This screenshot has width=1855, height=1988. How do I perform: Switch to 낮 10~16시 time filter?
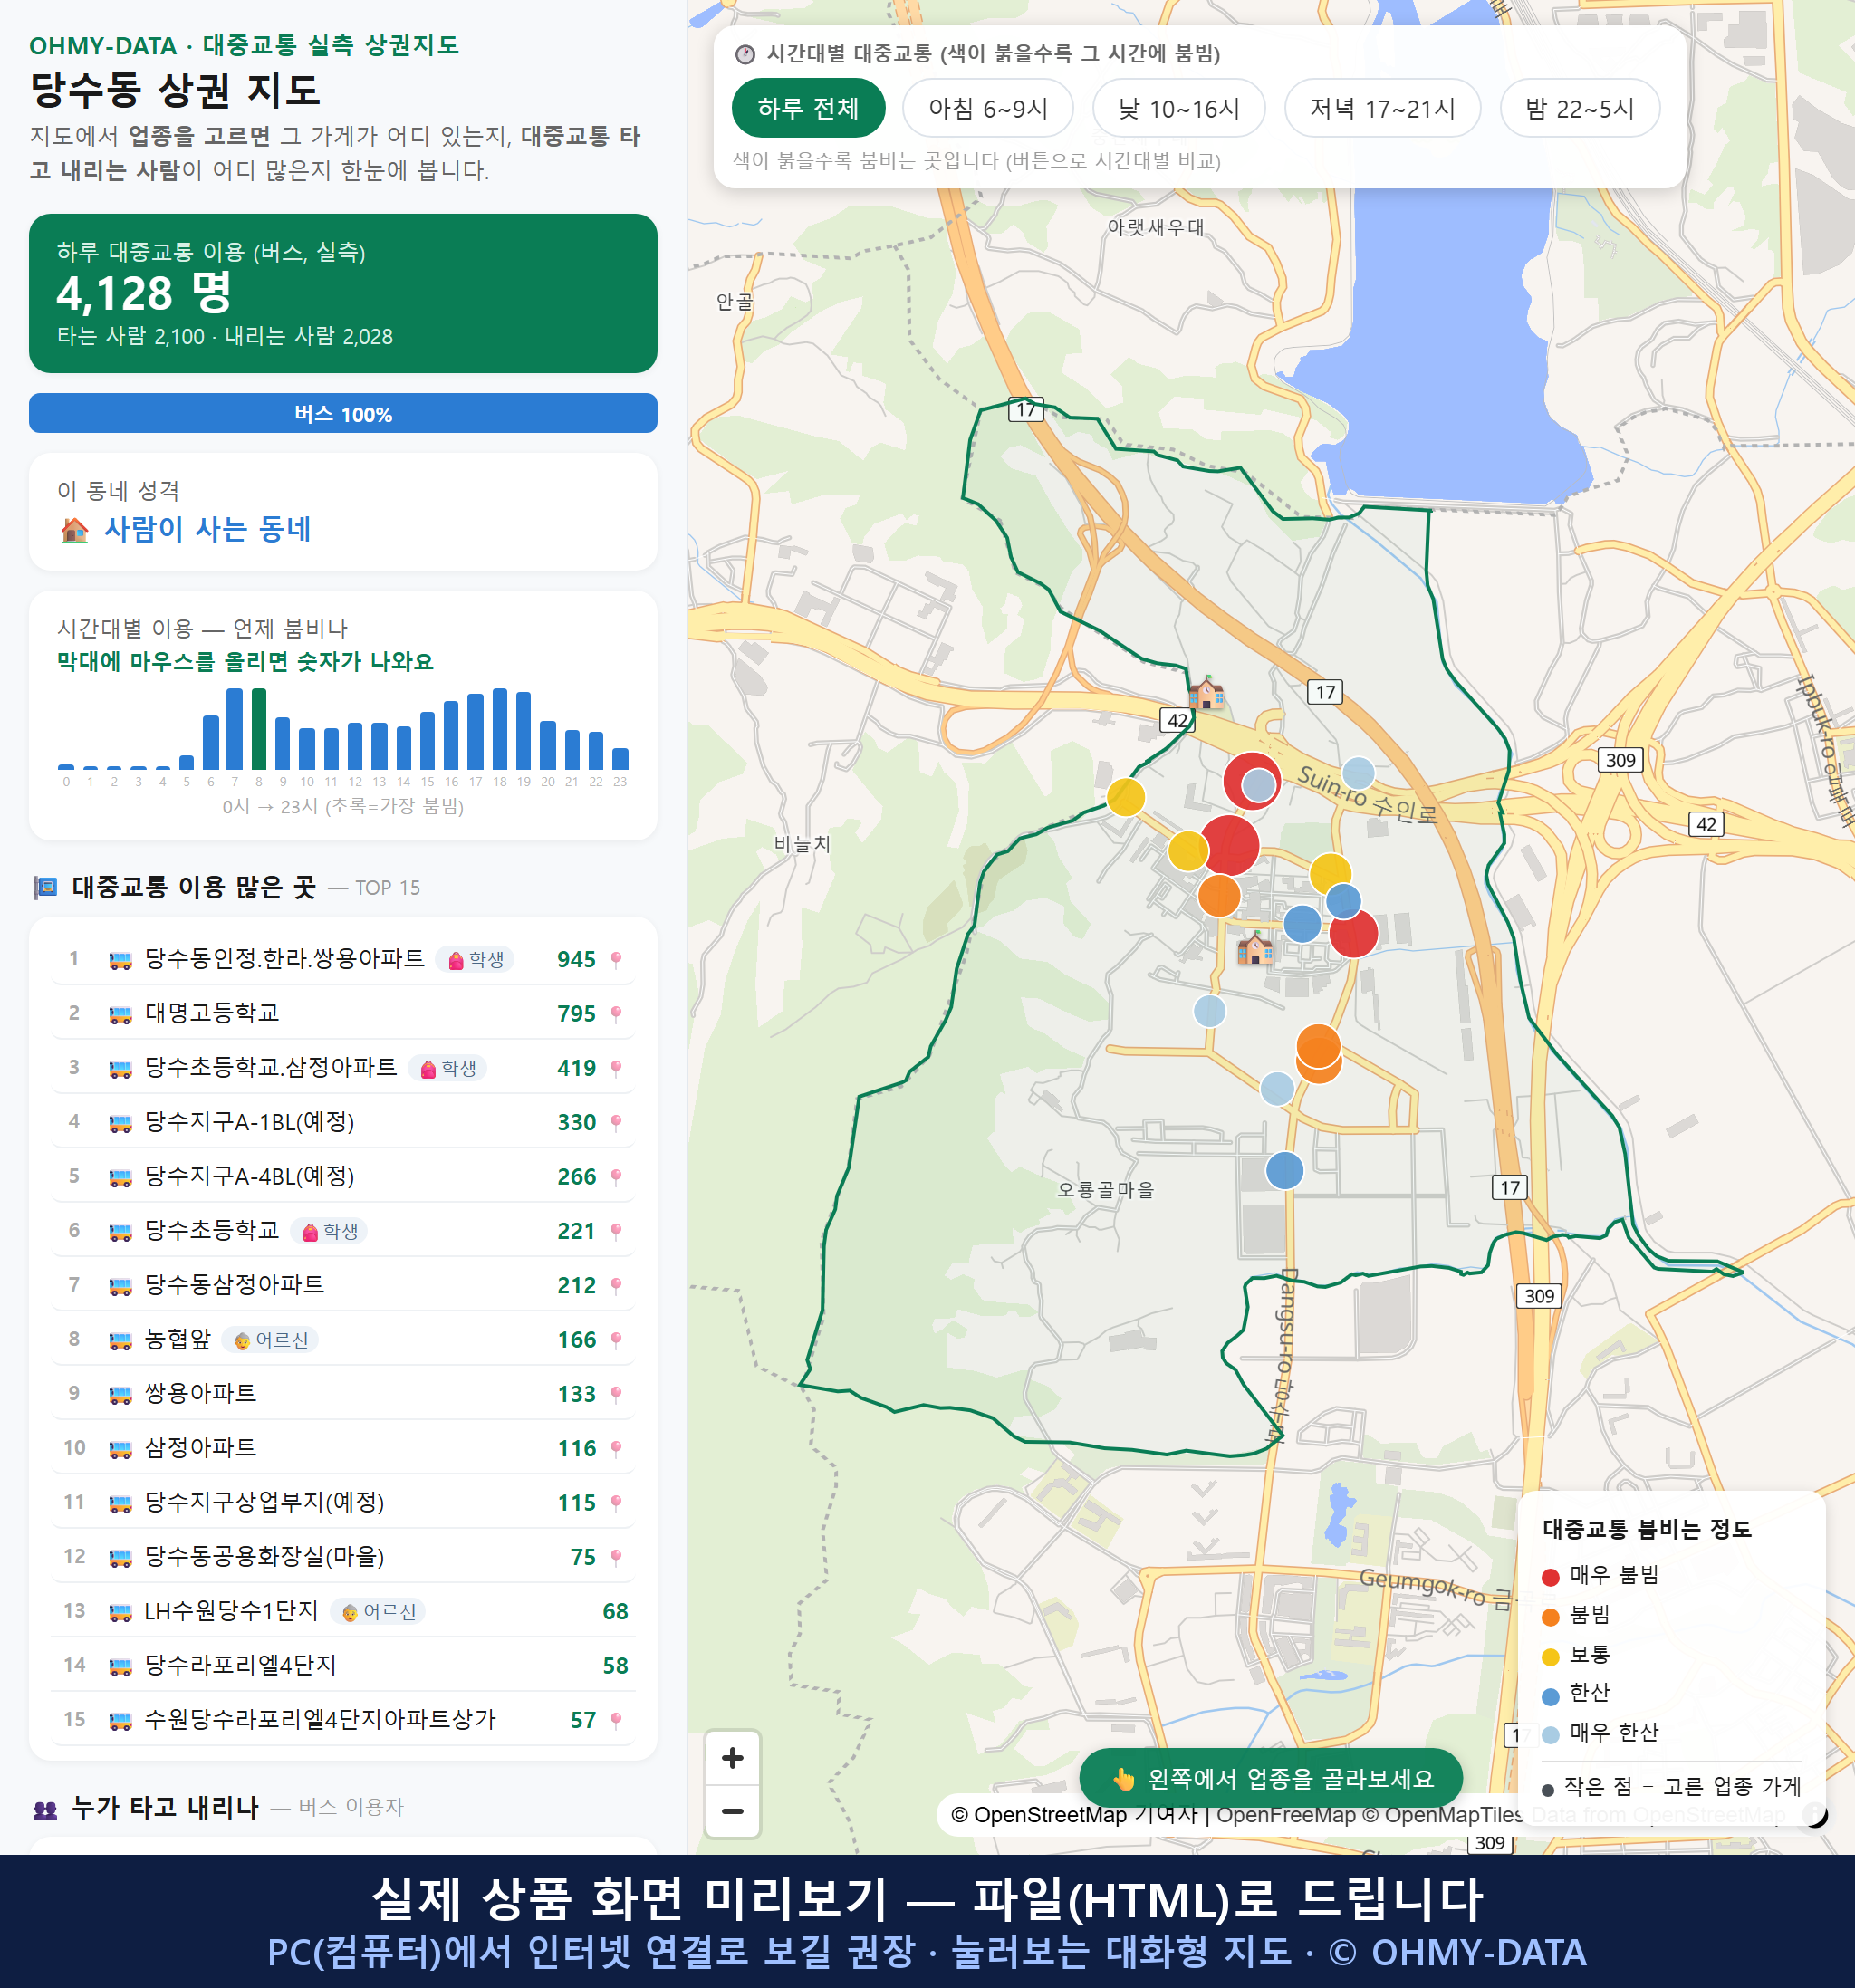pyautogui.click(x=1179, y=108)
